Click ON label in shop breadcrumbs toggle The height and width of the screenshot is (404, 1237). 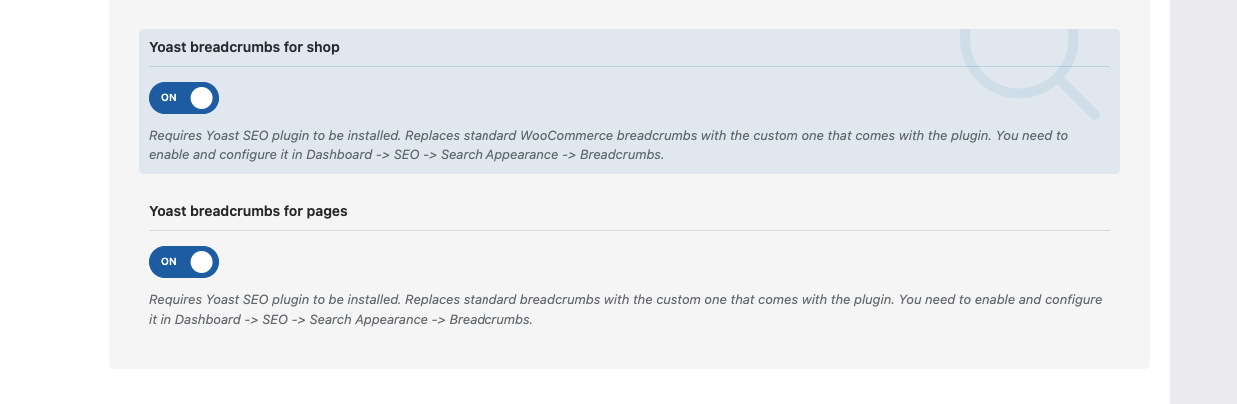click(169, 98)
